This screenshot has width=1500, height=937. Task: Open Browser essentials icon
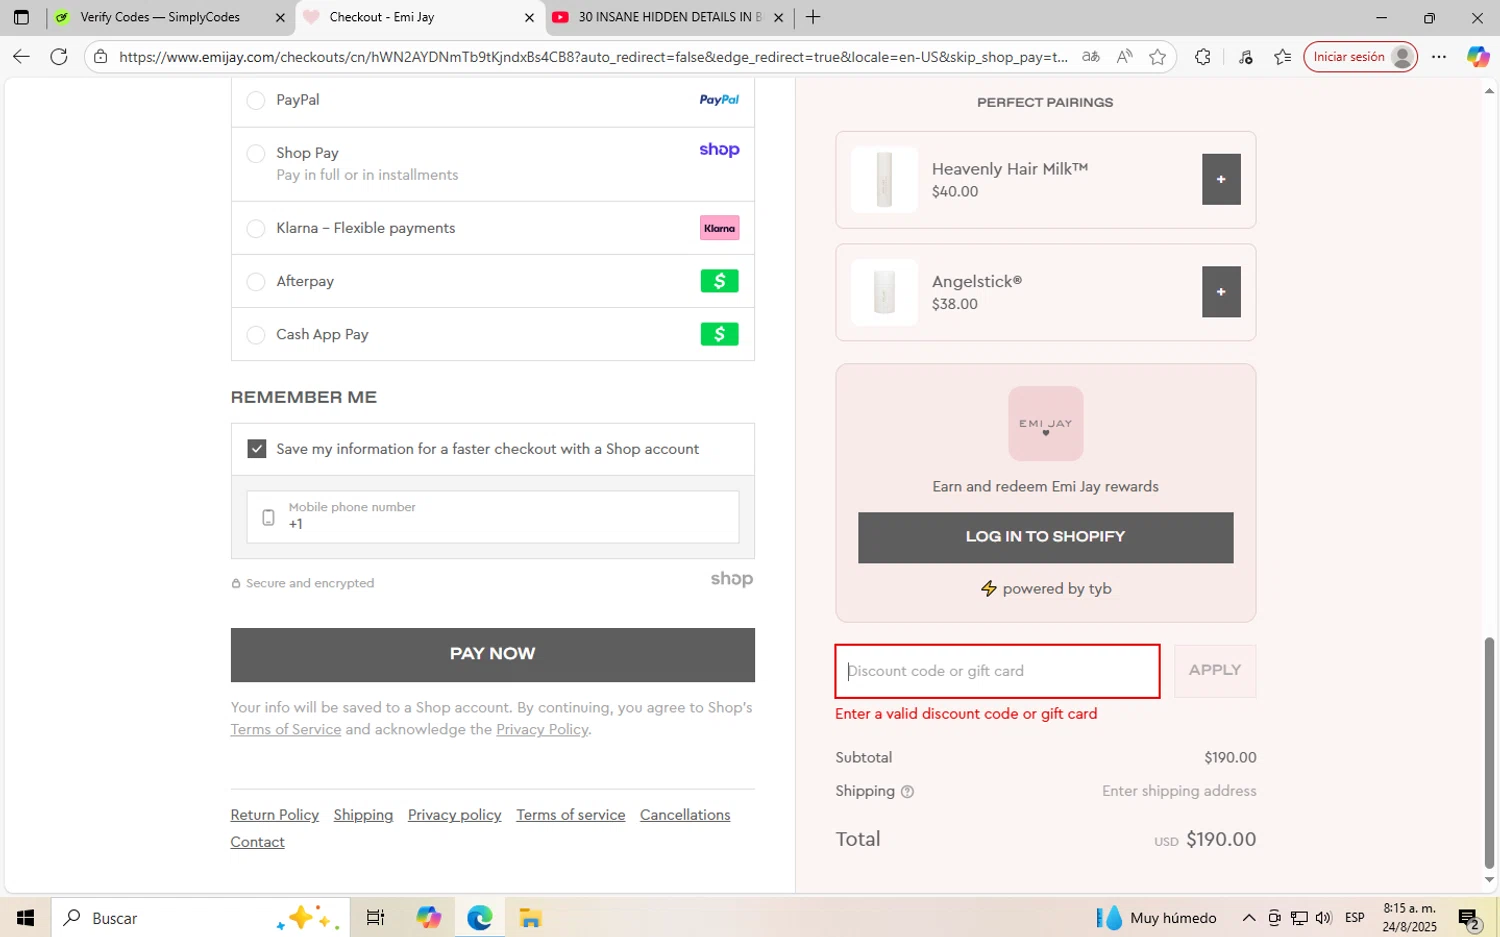(1246, 57)
